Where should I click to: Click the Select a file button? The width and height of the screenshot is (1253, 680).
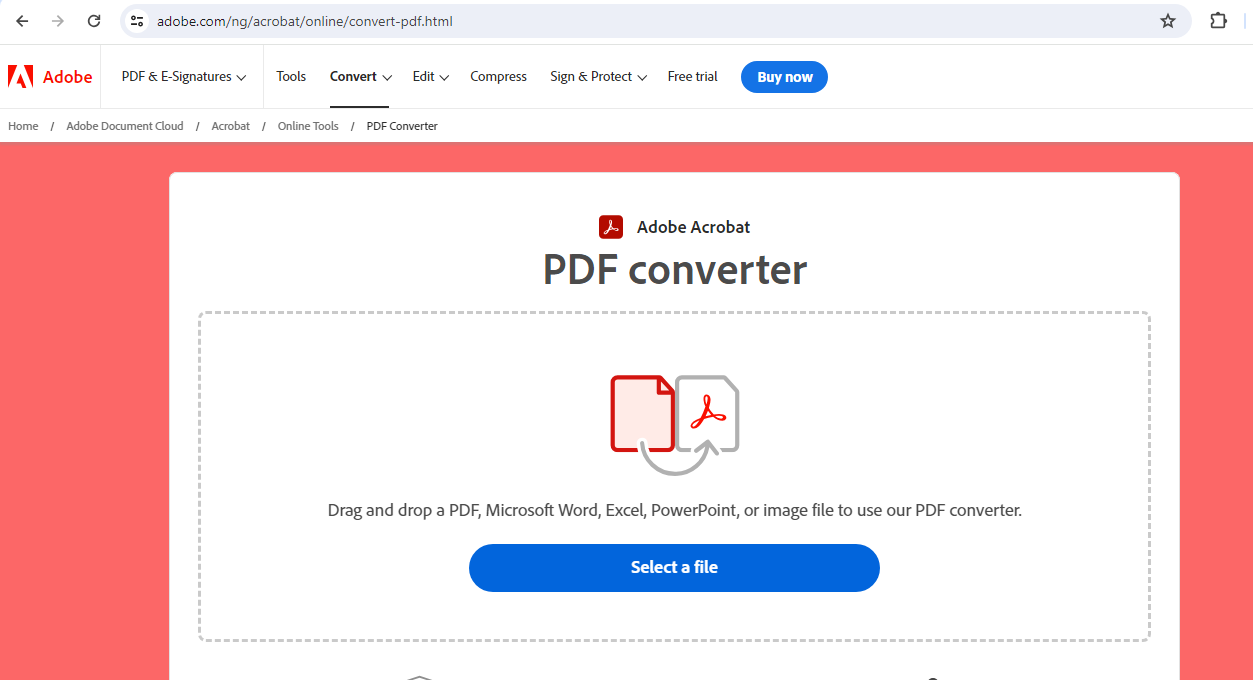point(674,568)
